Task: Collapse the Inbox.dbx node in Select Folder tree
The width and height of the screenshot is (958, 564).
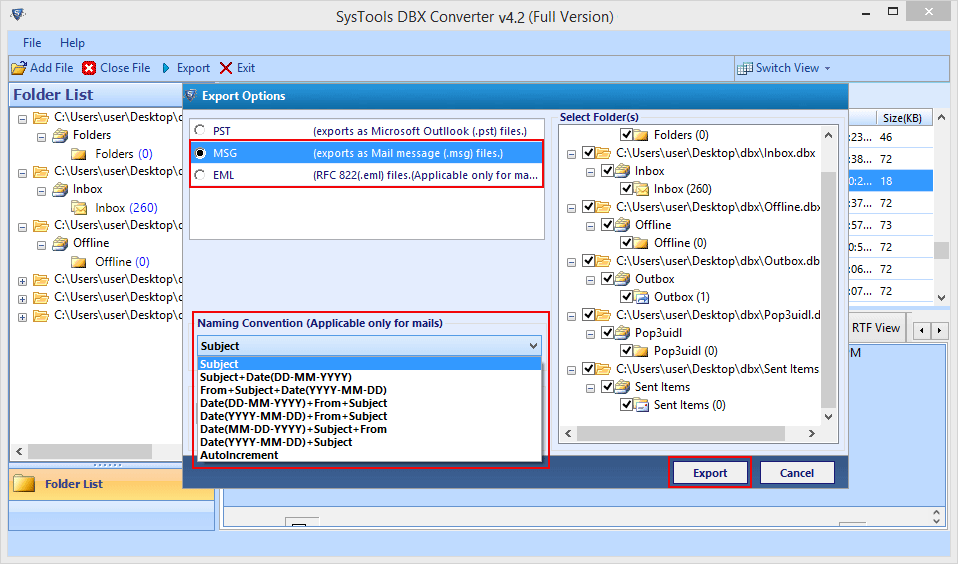Action: pyautogui.click(x=571, y=155)
